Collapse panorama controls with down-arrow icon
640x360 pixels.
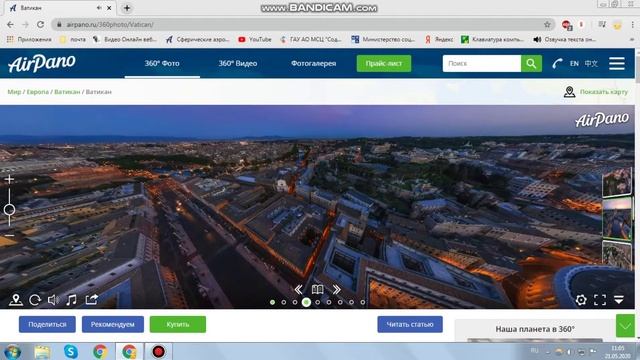coord(619,300)
